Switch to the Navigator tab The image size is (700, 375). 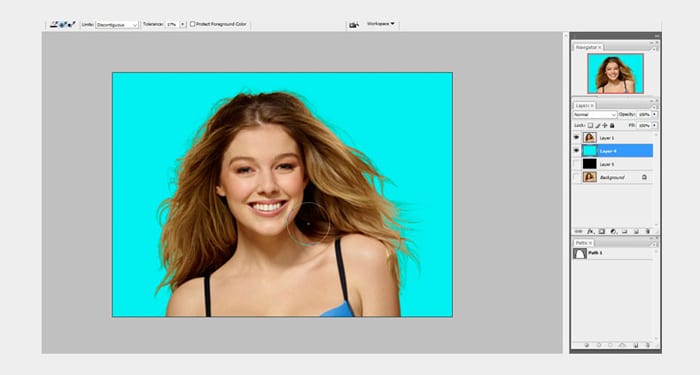pyautogui.click(x=587, y=47)
